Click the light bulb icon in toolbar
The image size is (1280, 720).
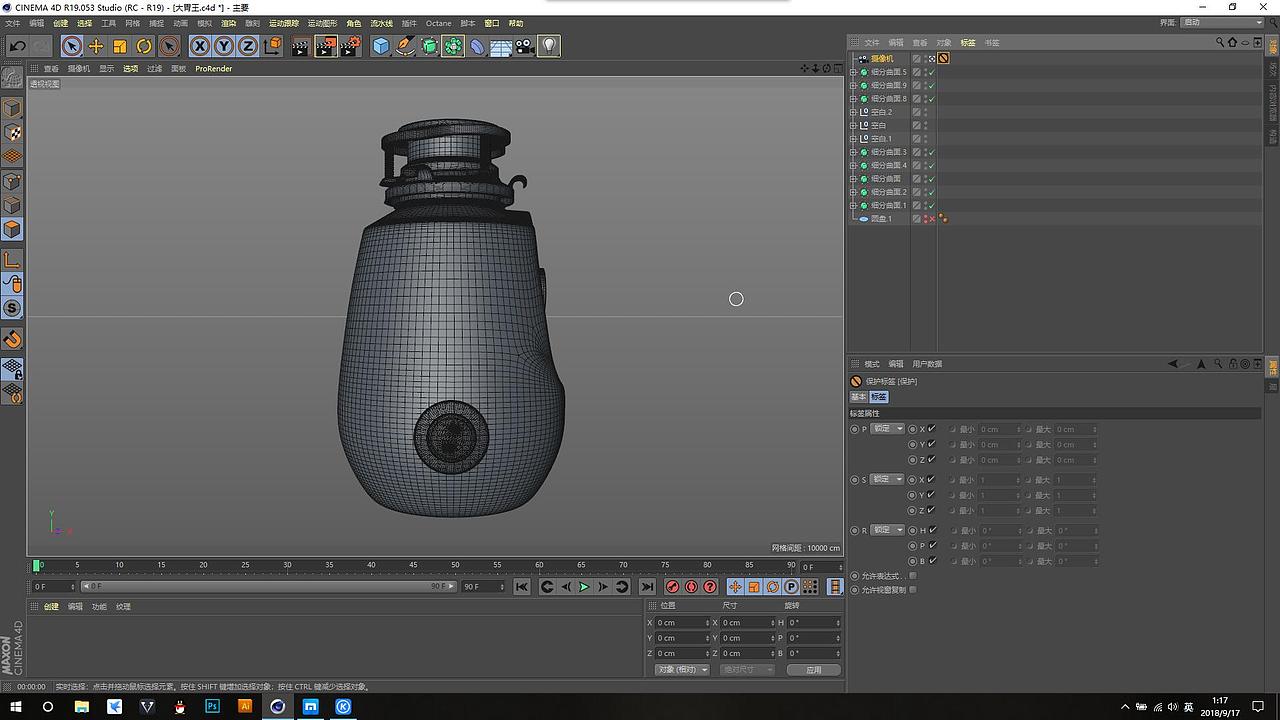pos(549,46)
